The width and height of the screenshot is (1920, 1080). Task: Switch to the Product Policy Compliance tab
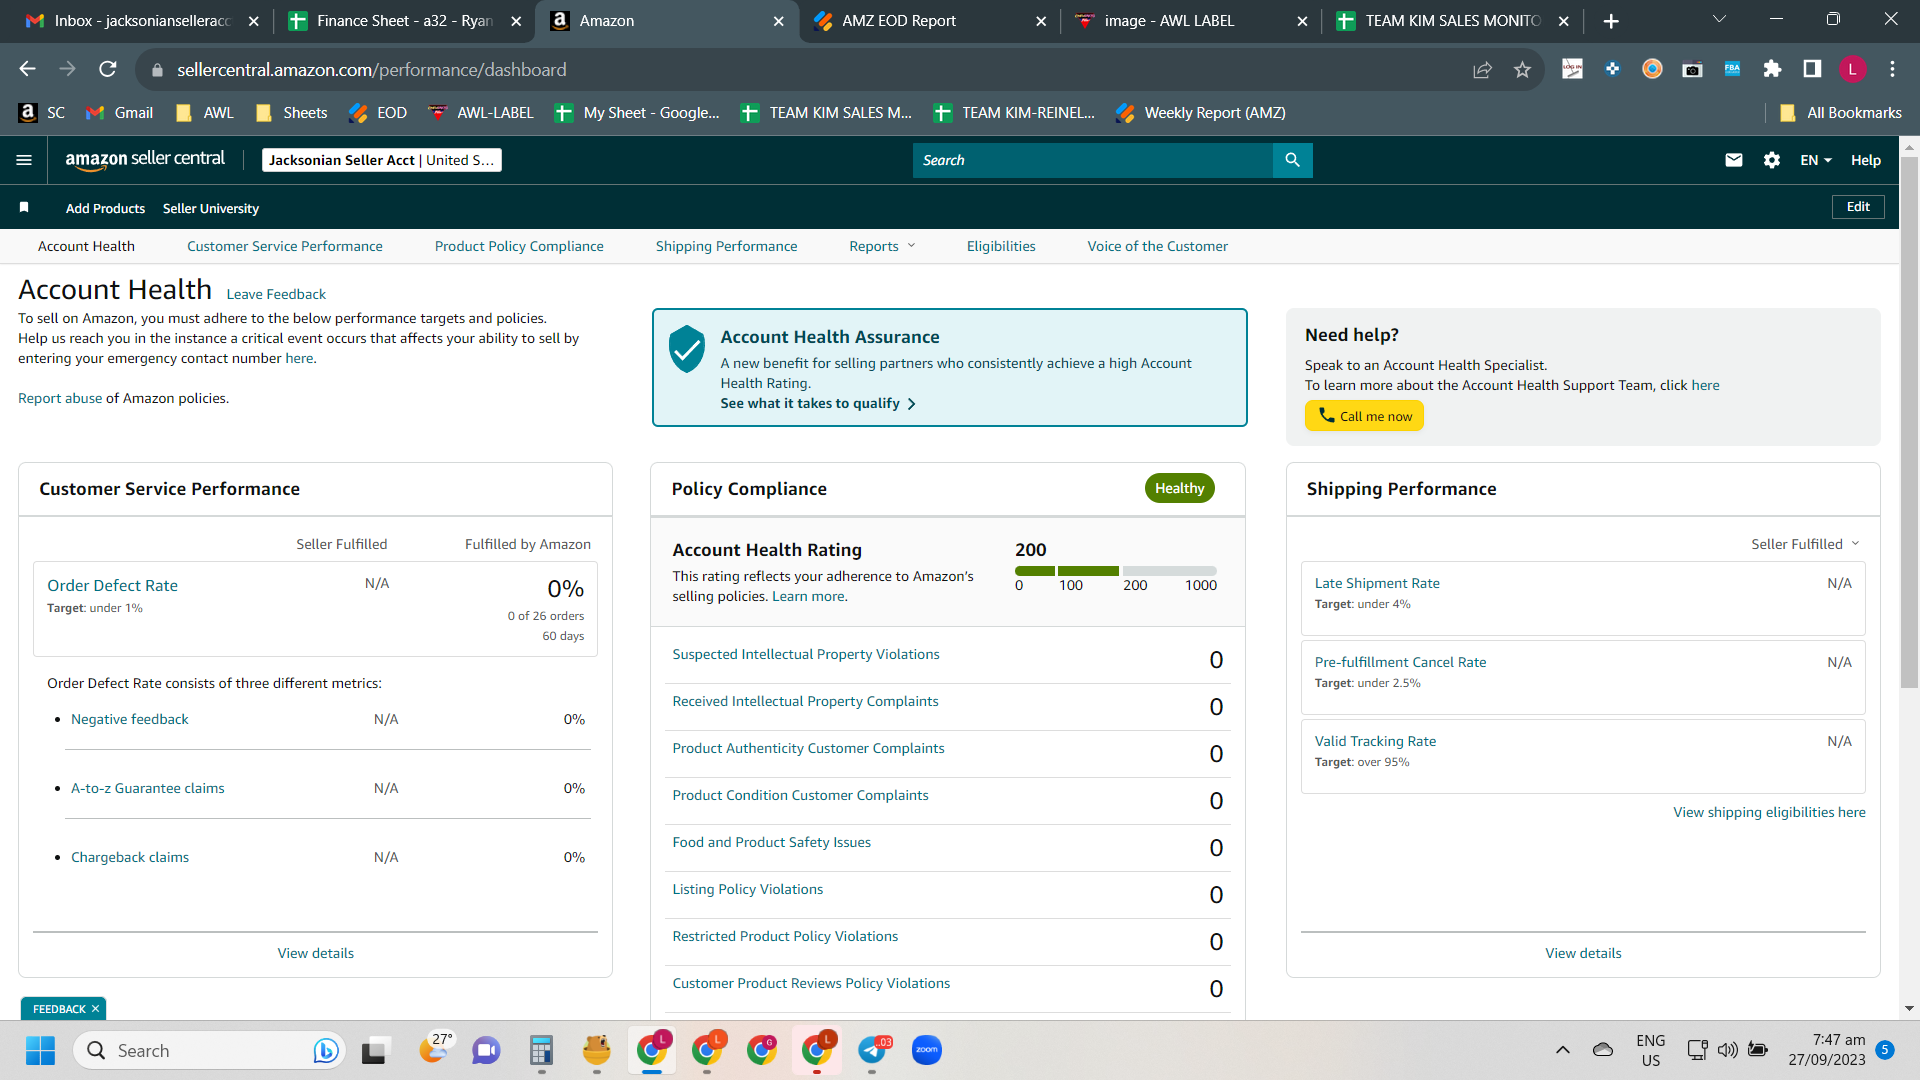coord(519,246)
